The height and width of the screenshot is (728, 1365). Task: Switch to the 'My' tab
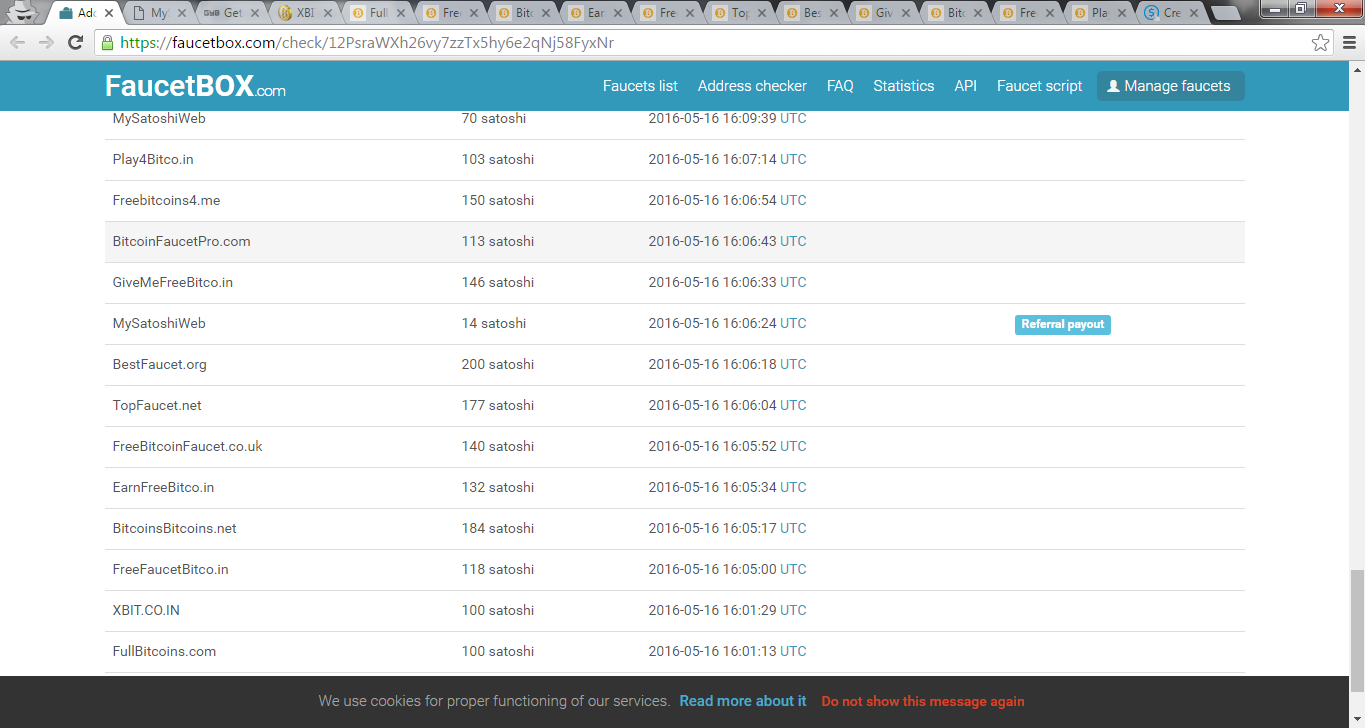coord(158,13)
